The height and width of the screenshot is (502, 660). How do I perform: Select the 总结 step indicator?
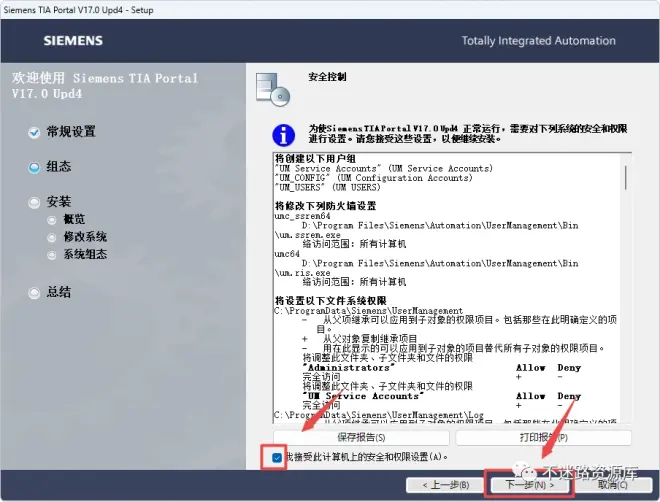(34, 293)
